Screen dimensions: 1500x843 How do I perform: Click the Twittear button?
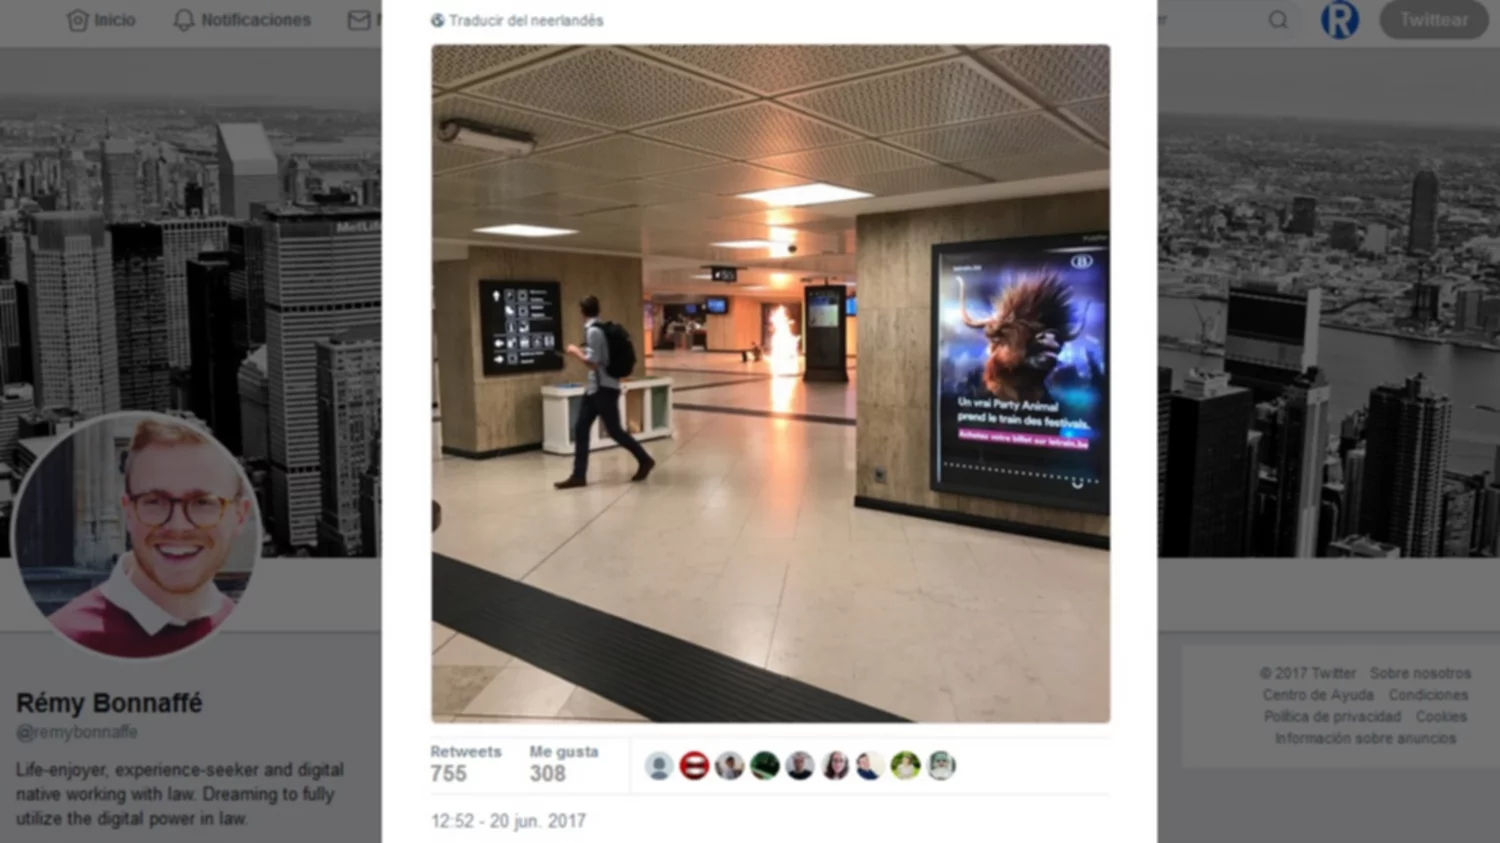pos(1433,20)
